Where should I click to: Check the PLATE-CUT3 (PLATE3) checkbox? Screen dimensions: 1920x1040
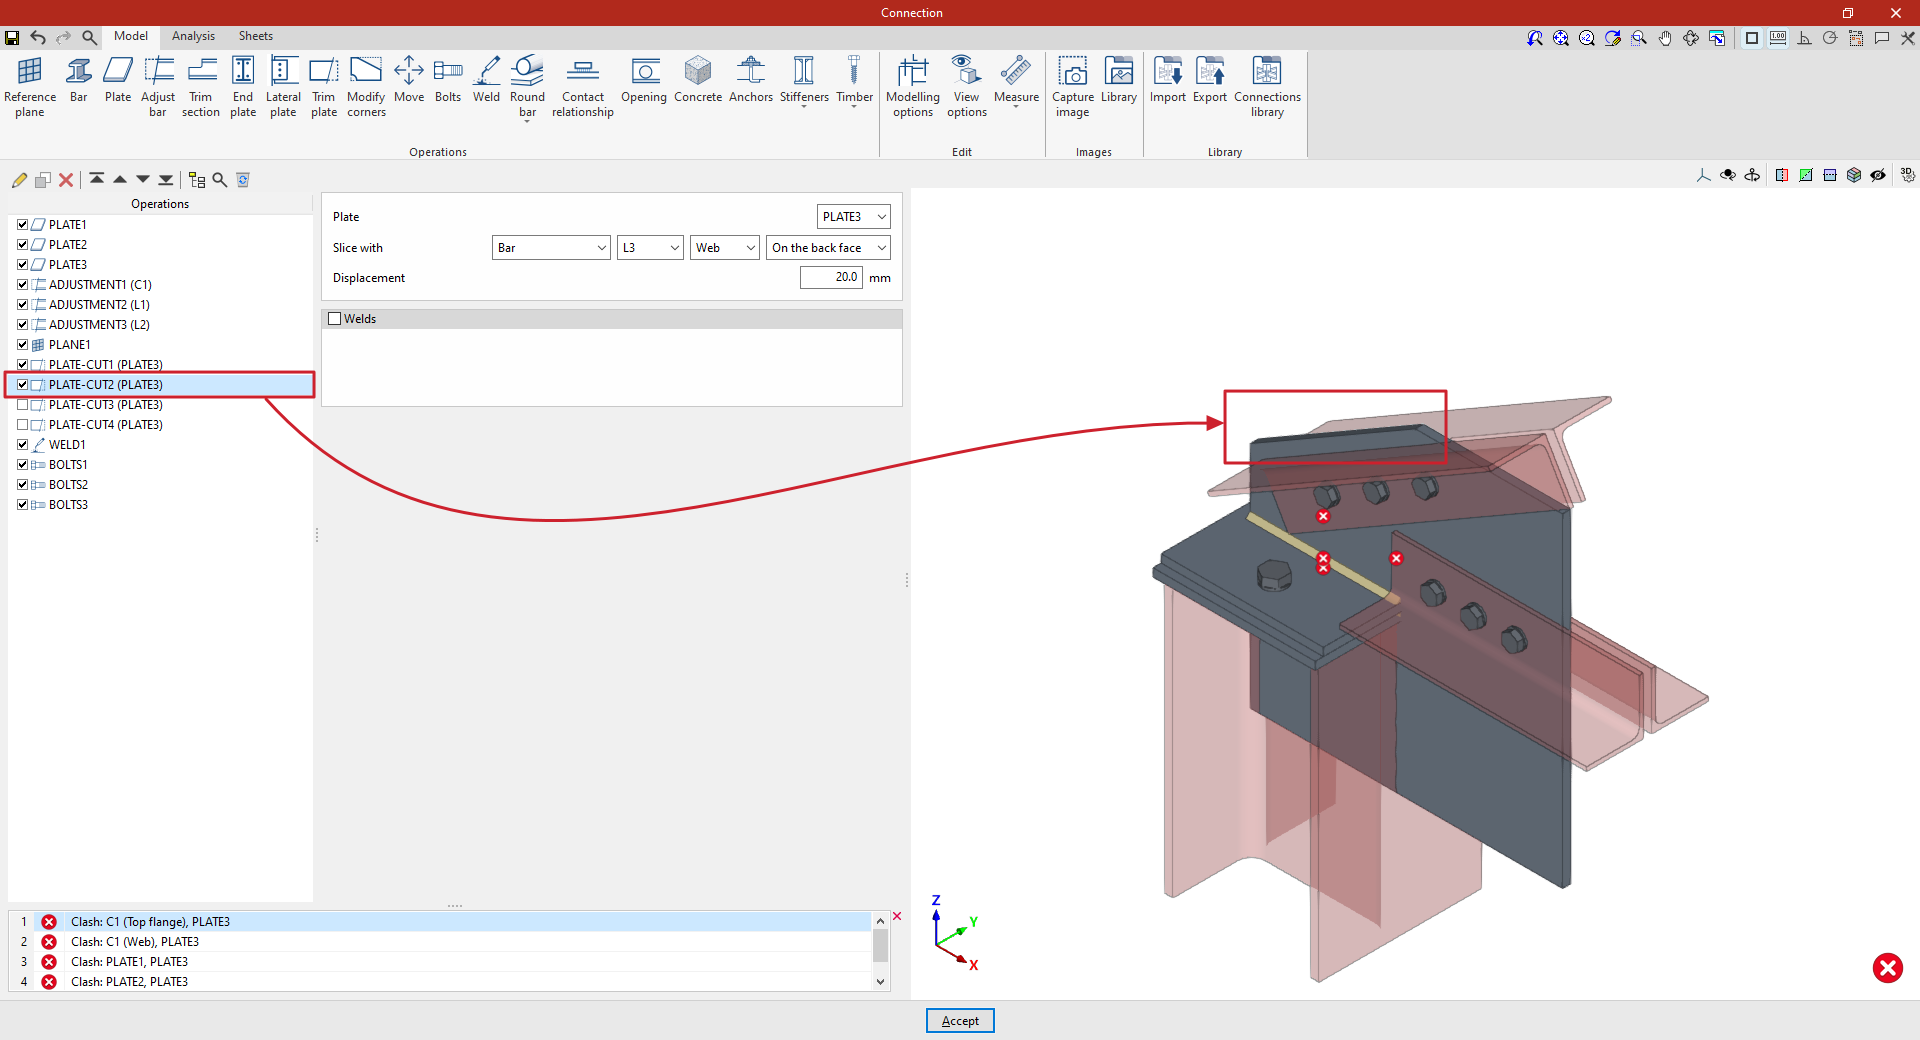(23, 405)
